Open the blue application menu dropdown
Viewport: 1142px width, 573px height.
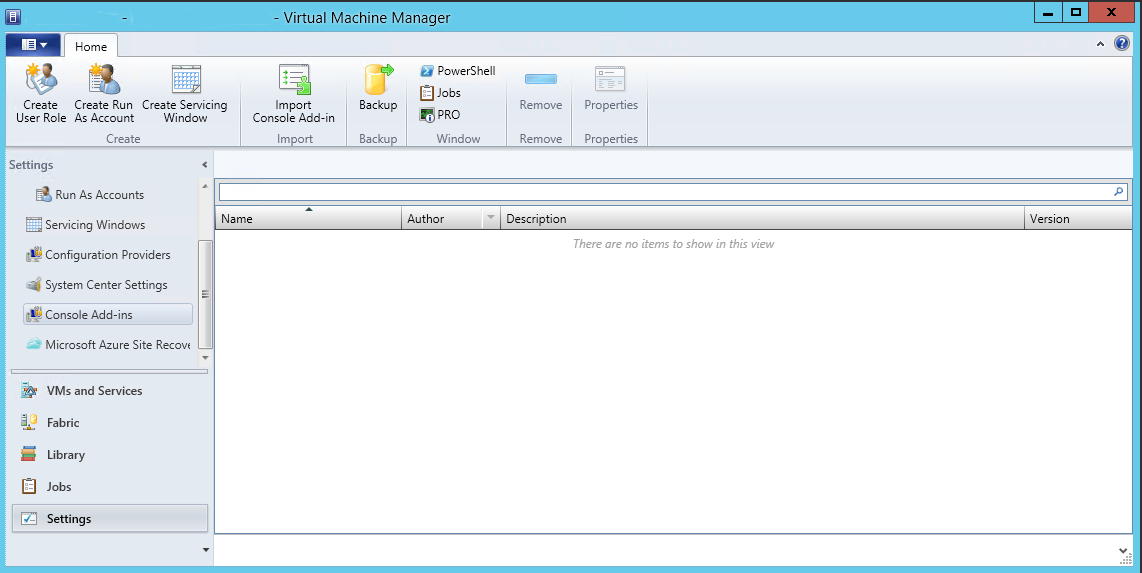(34, 45)
